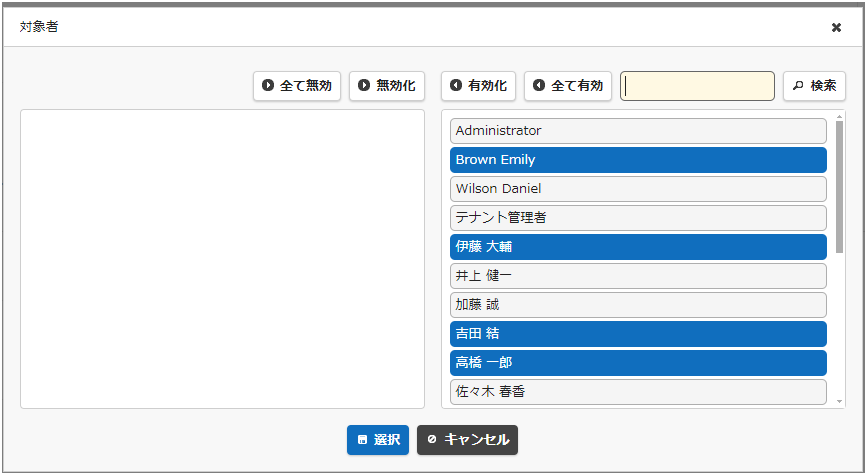Confirm with the 選択 button
Screen dimensions: 867x475
(x=378, y=440)
